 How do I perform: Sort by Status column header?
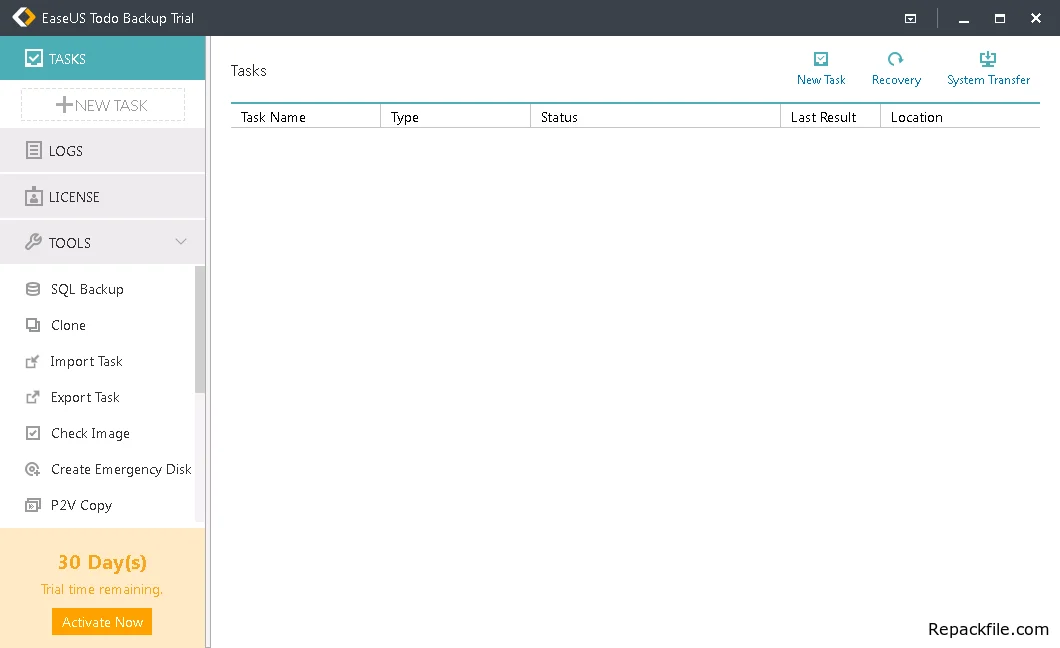(656, 117)
